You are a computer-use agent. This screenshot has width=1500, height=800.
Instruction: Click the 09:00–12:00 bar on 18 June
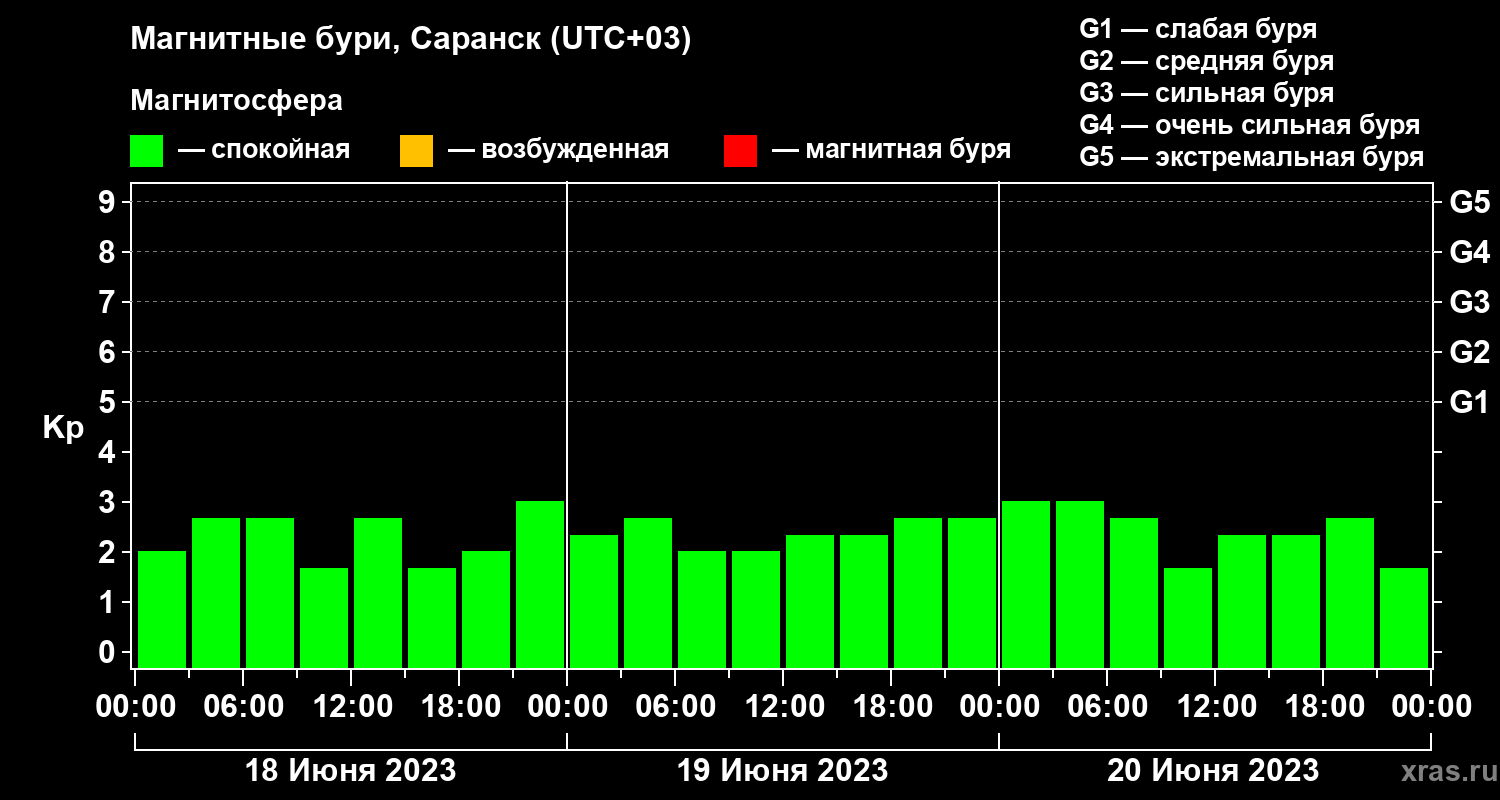324,617
